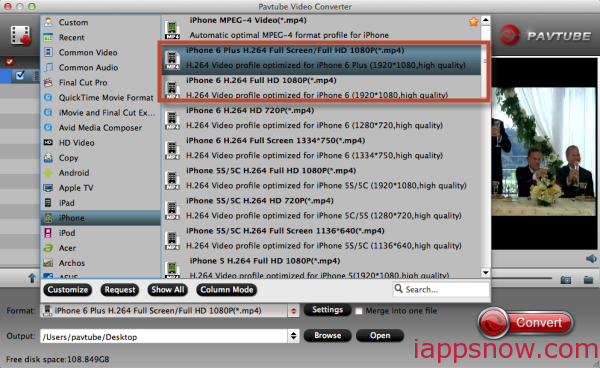
Task: Click the move up arrow icon
Action: pos(32,278)
